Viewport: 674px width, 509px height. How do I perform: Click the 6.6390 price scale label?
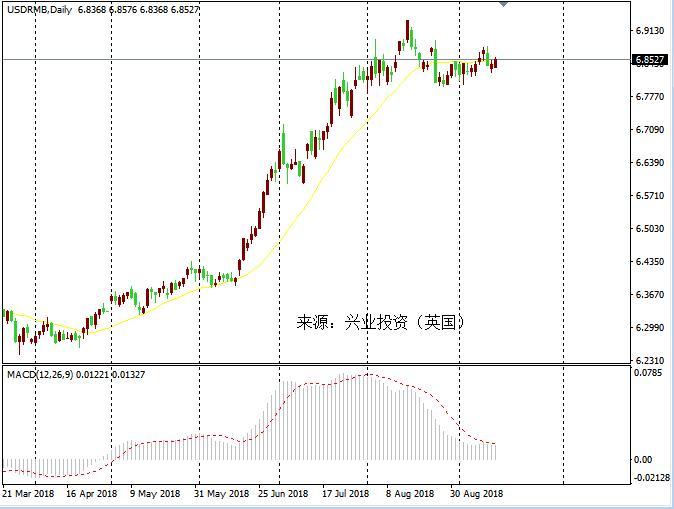click(649, 163)
